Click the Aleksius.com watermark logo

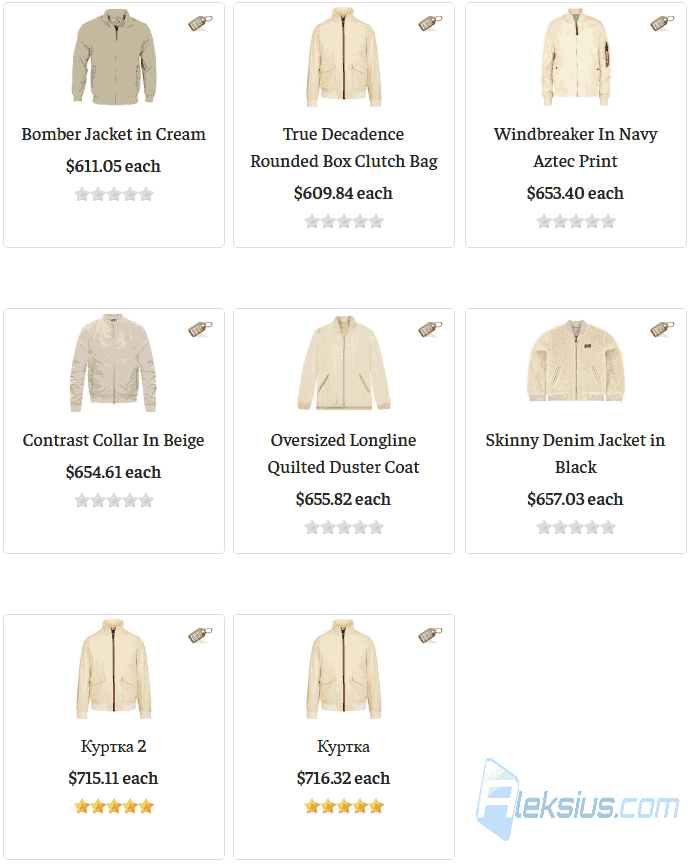[x=577, y=799]
